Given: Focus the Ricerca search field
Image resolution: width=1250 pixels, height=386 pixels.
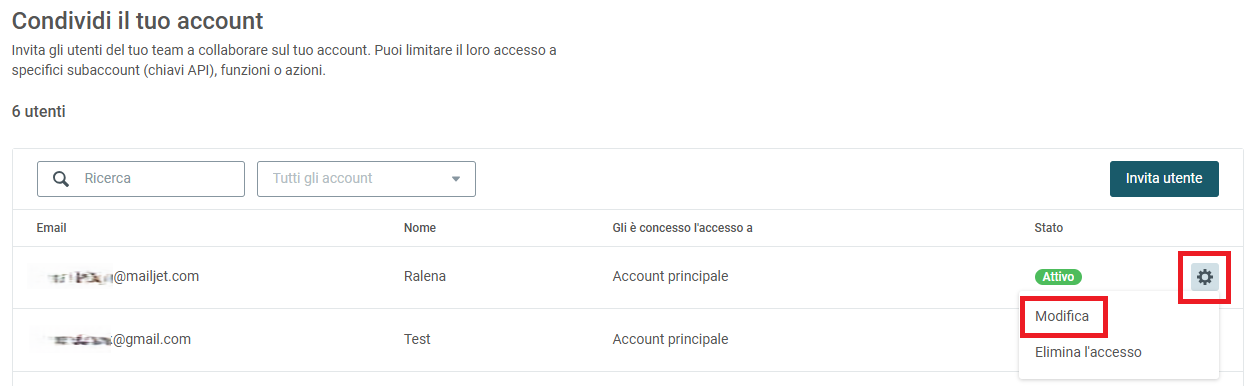Looking at the screenshot, I should (141, 179).
